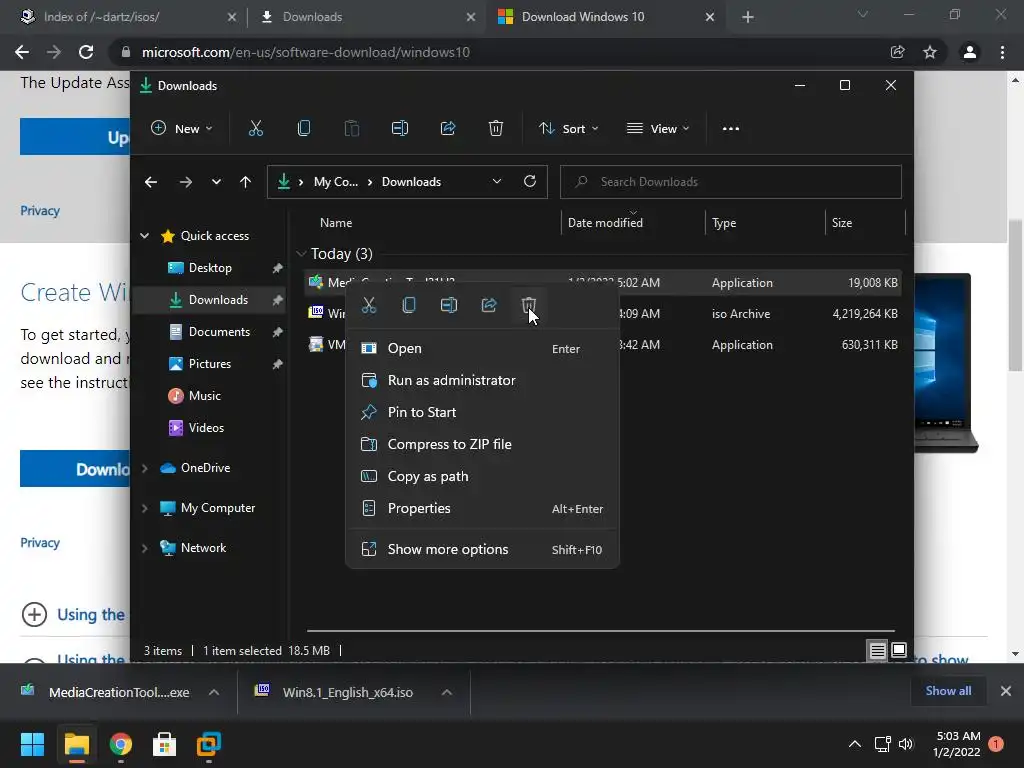Open the volume icon in system tray
The image size is (1024, 768).
click(906, 744)
